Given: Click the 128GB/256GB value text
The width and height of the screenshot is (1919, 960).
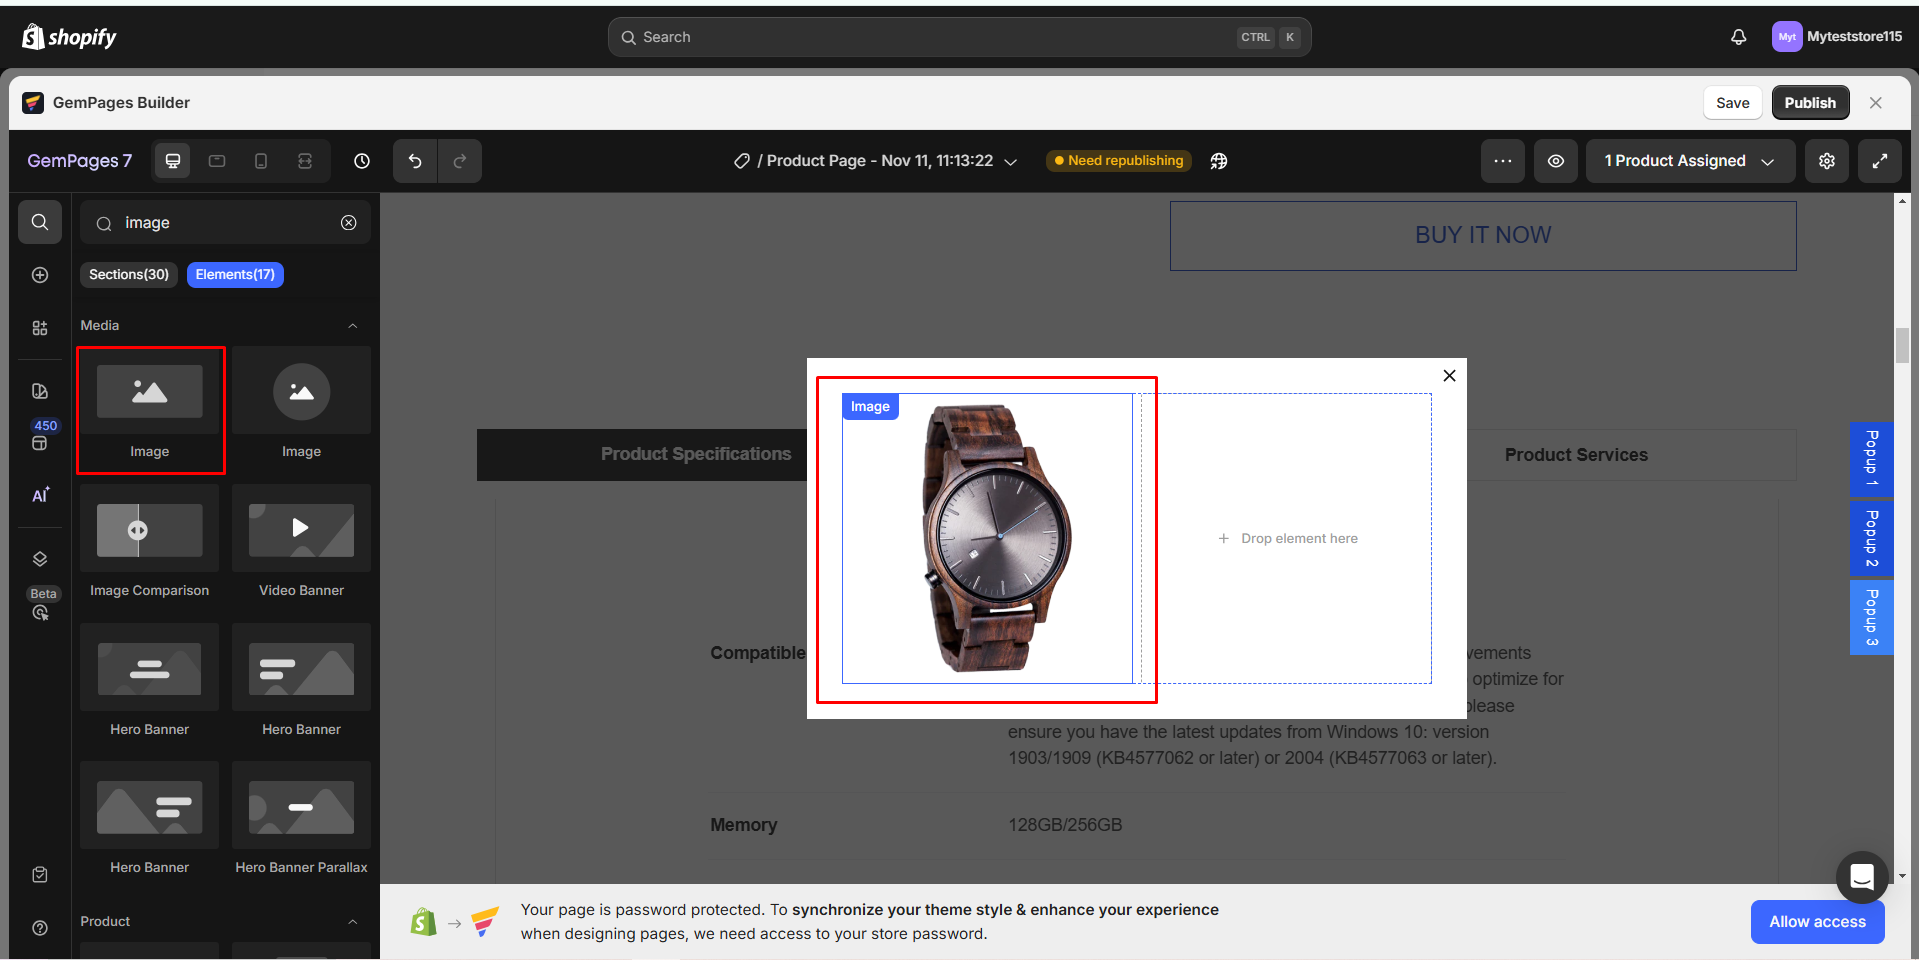Looking at the screenshot, I should (x=1065, y=825).
